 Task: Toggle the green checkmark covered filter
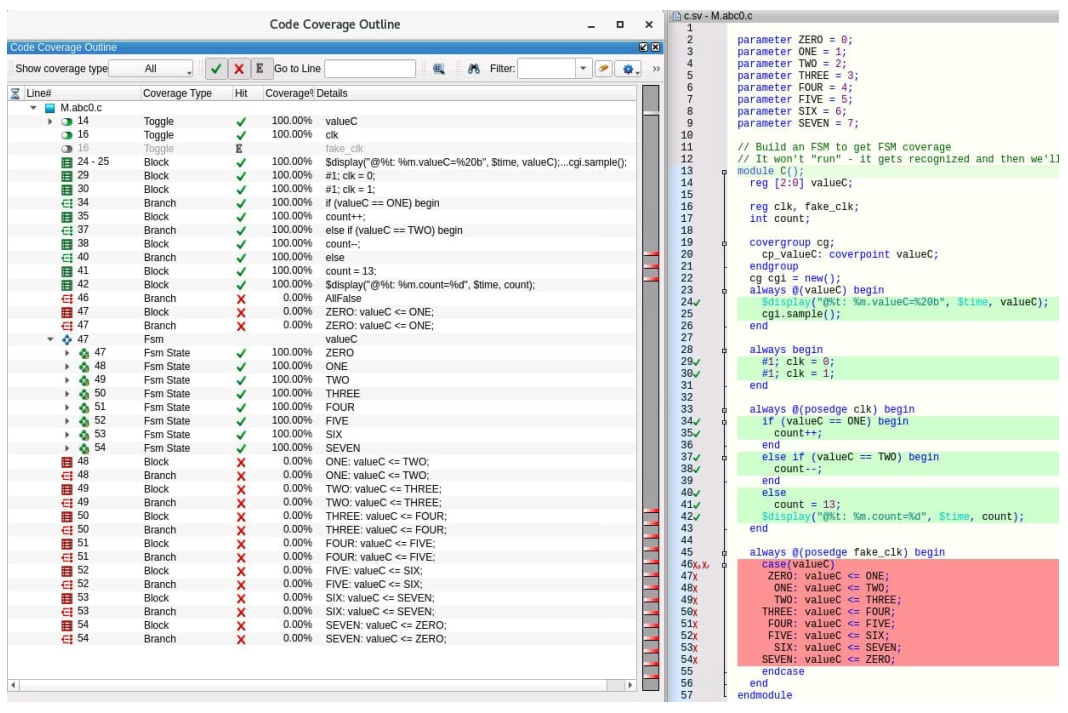pos(215,69)
